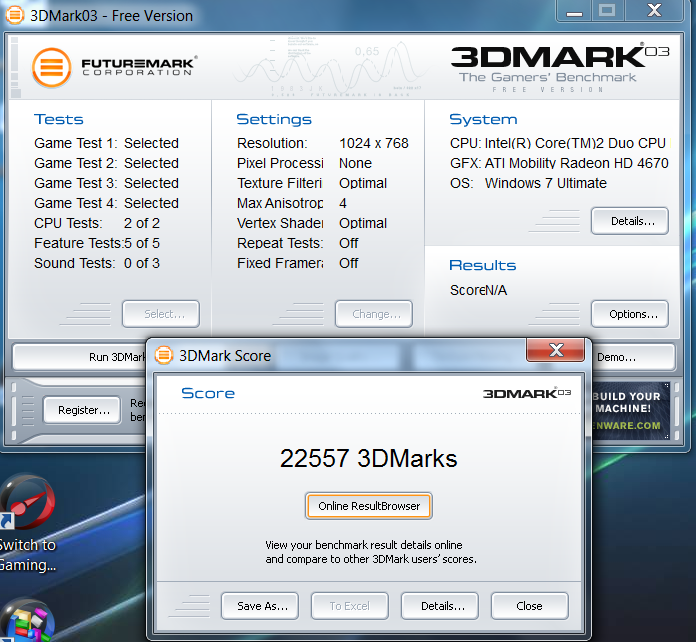Click the Score heading in the dialog
This screenshot has height=642, width=697.
click(x=208, y=393)
